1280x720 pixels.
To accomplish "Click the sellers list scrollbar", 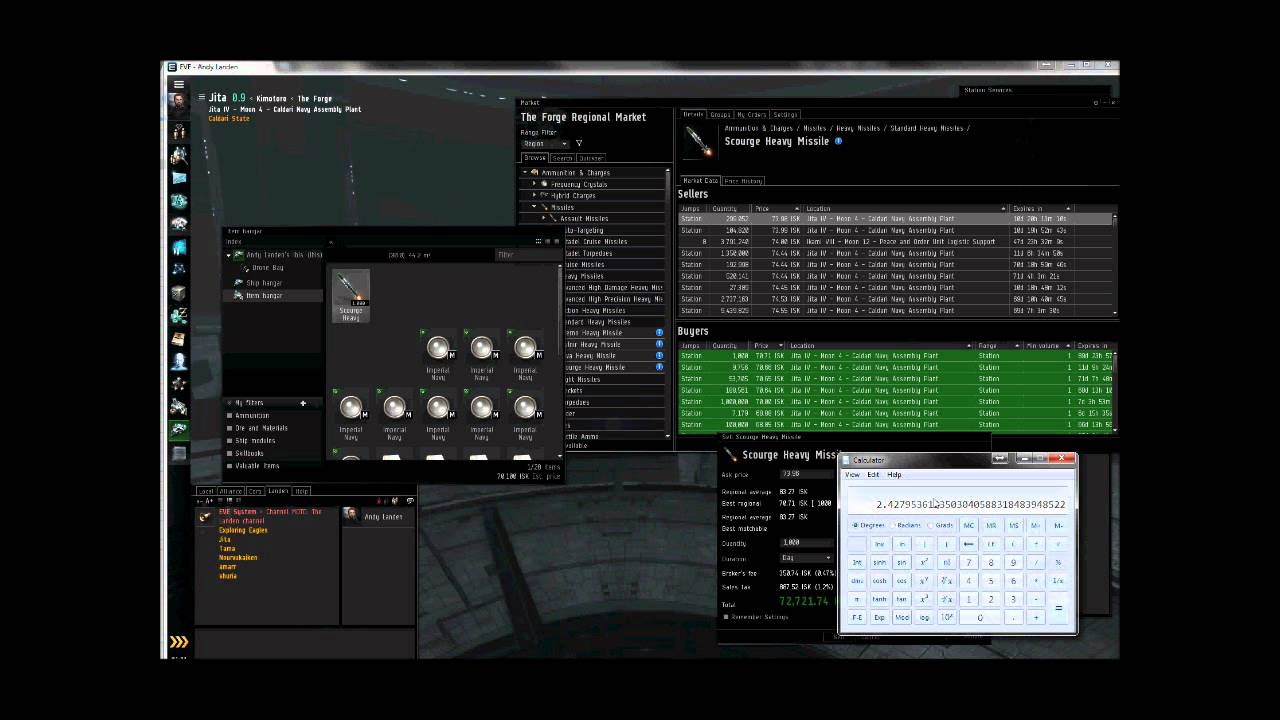I will click(1114, 264).
